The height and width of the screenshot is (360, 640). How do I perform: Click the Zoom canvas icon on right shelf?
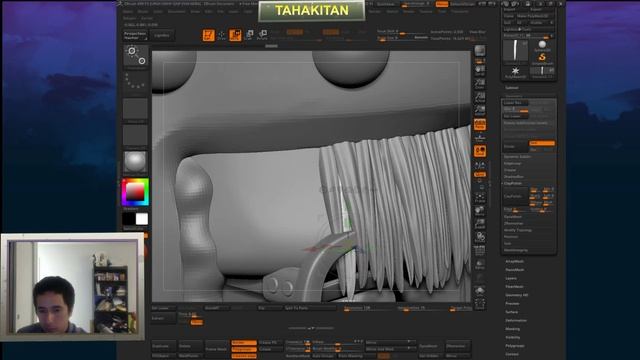(x=480, y=84)
